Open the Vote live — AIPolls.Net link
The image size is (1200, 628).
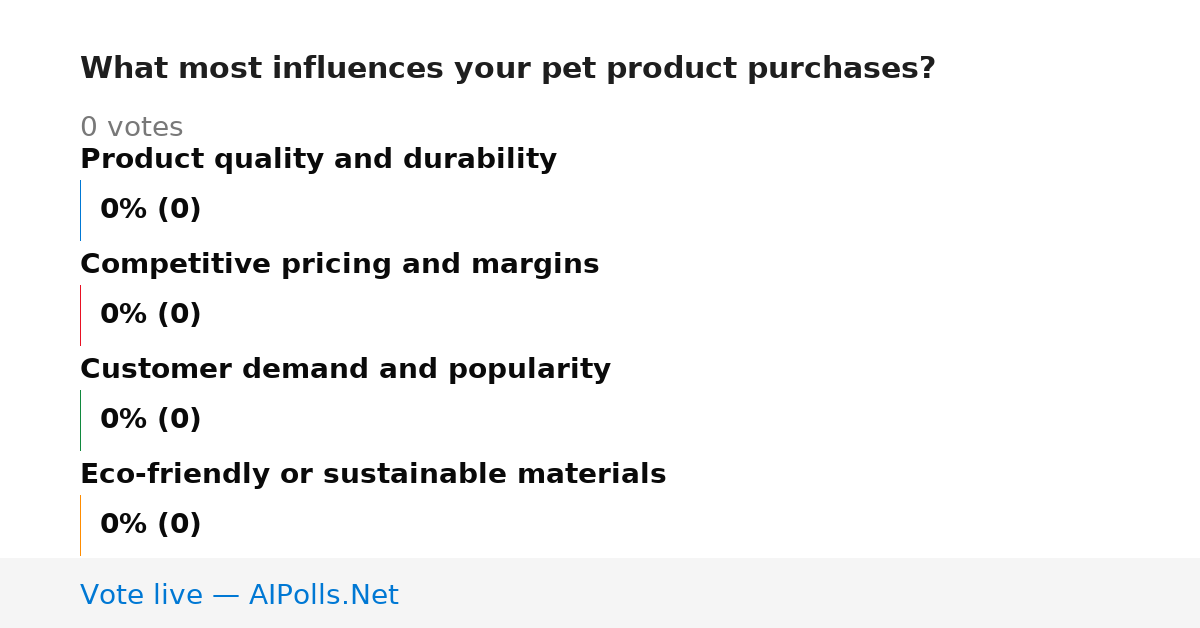coord(239,595)
